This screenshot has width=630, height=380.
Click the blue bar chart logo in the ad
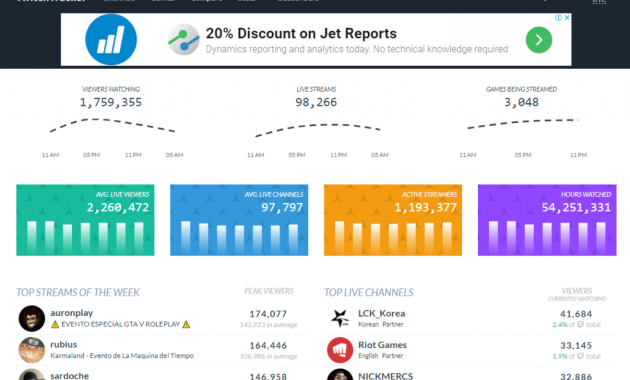point(111,39)
